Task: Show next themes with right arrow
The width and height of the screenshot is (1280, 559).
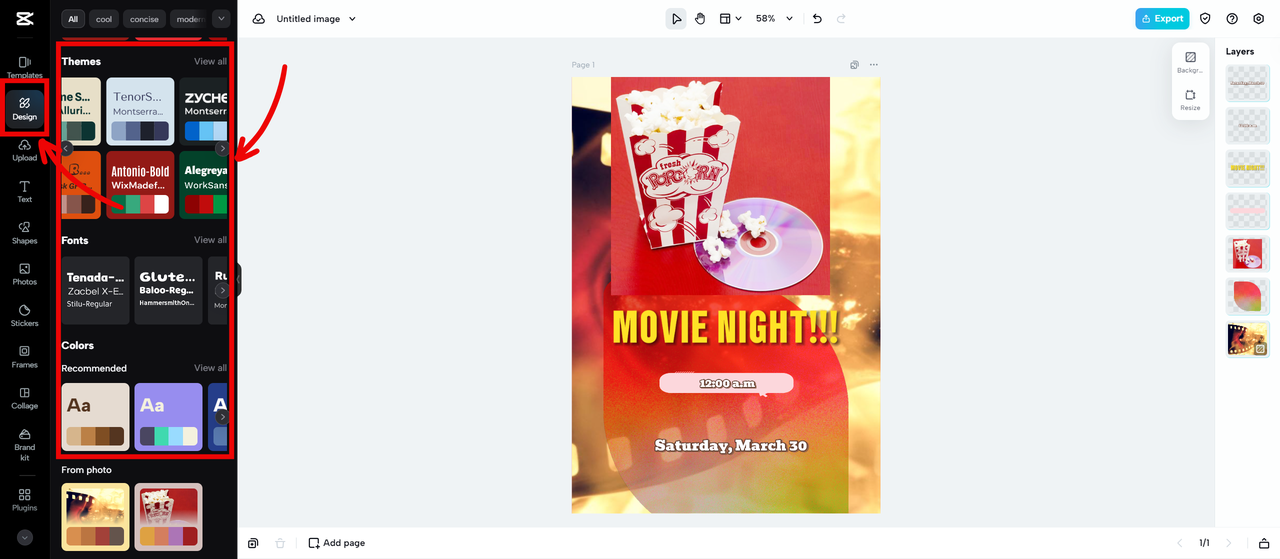Action: pyautogui.click(x=222, y=148)
